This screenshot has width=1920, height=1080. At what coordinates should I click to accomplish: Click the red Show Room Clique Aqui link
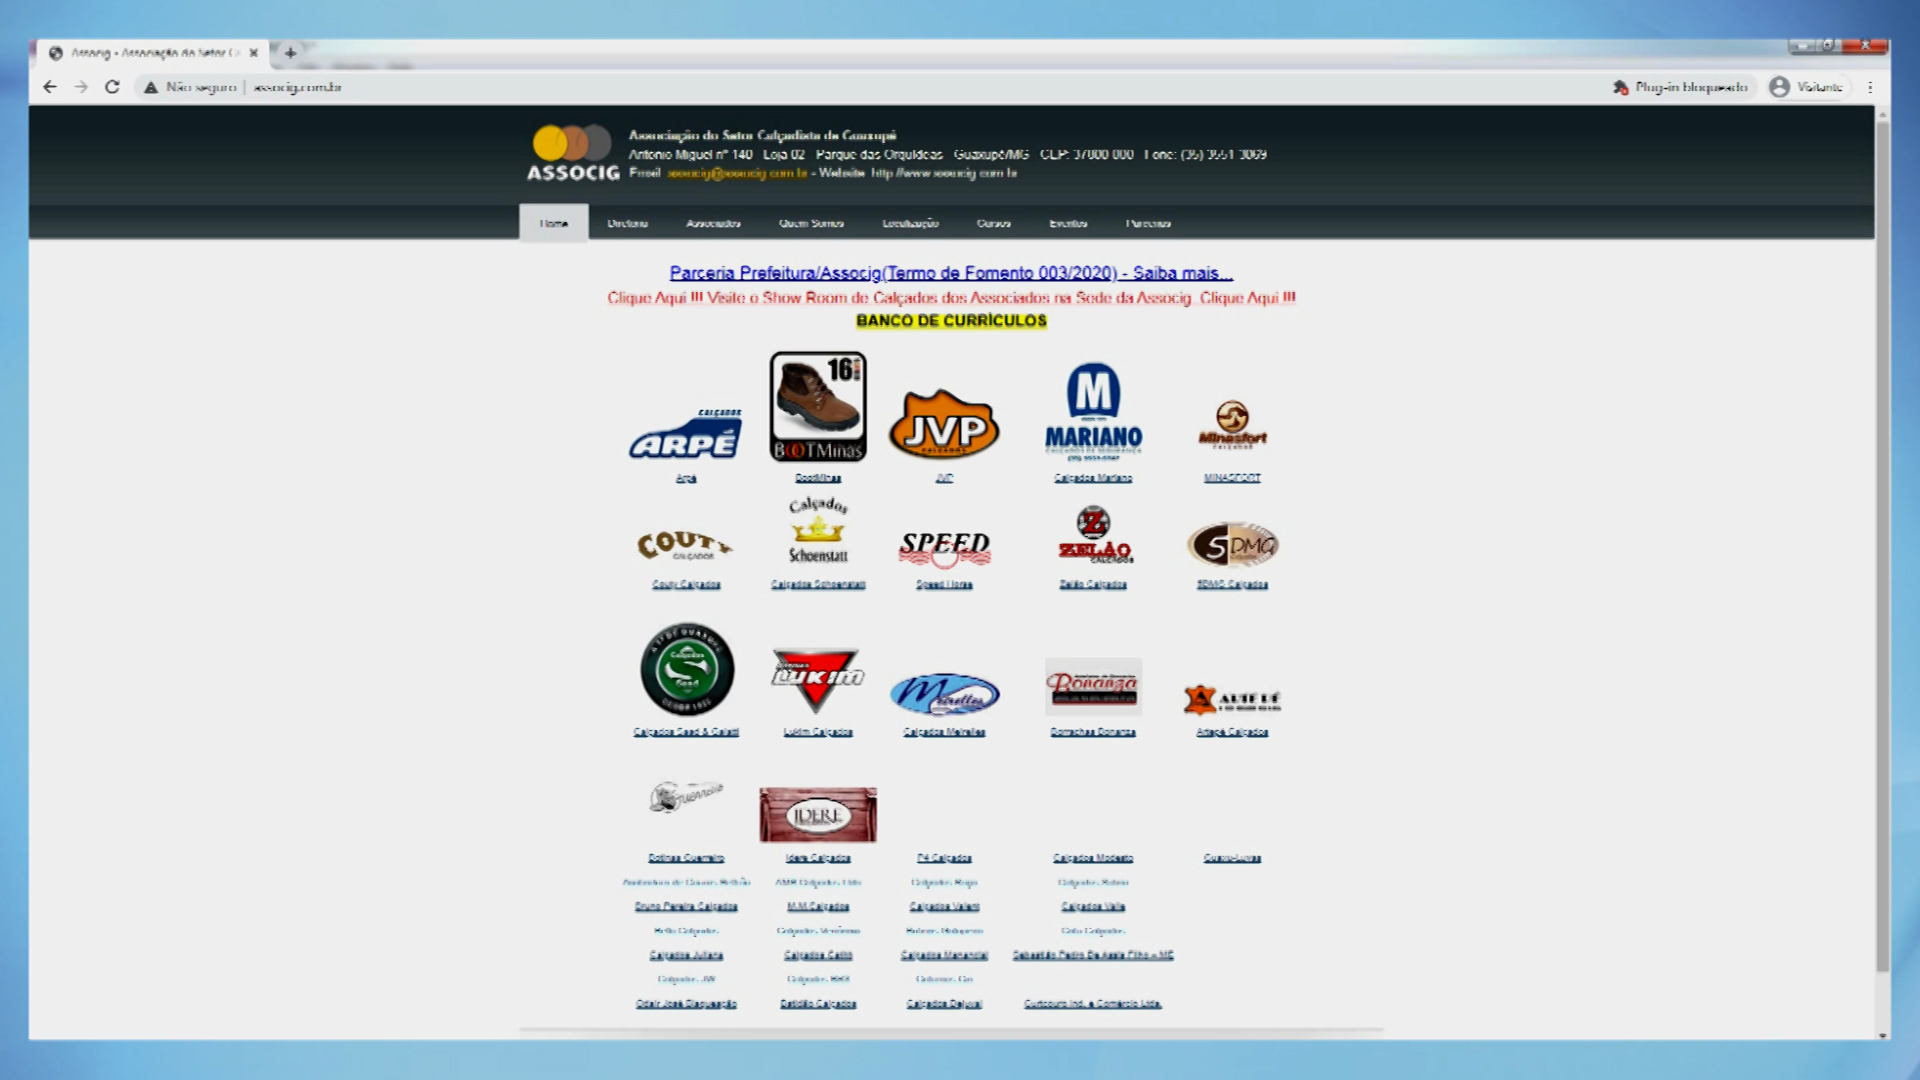point(951,298)
